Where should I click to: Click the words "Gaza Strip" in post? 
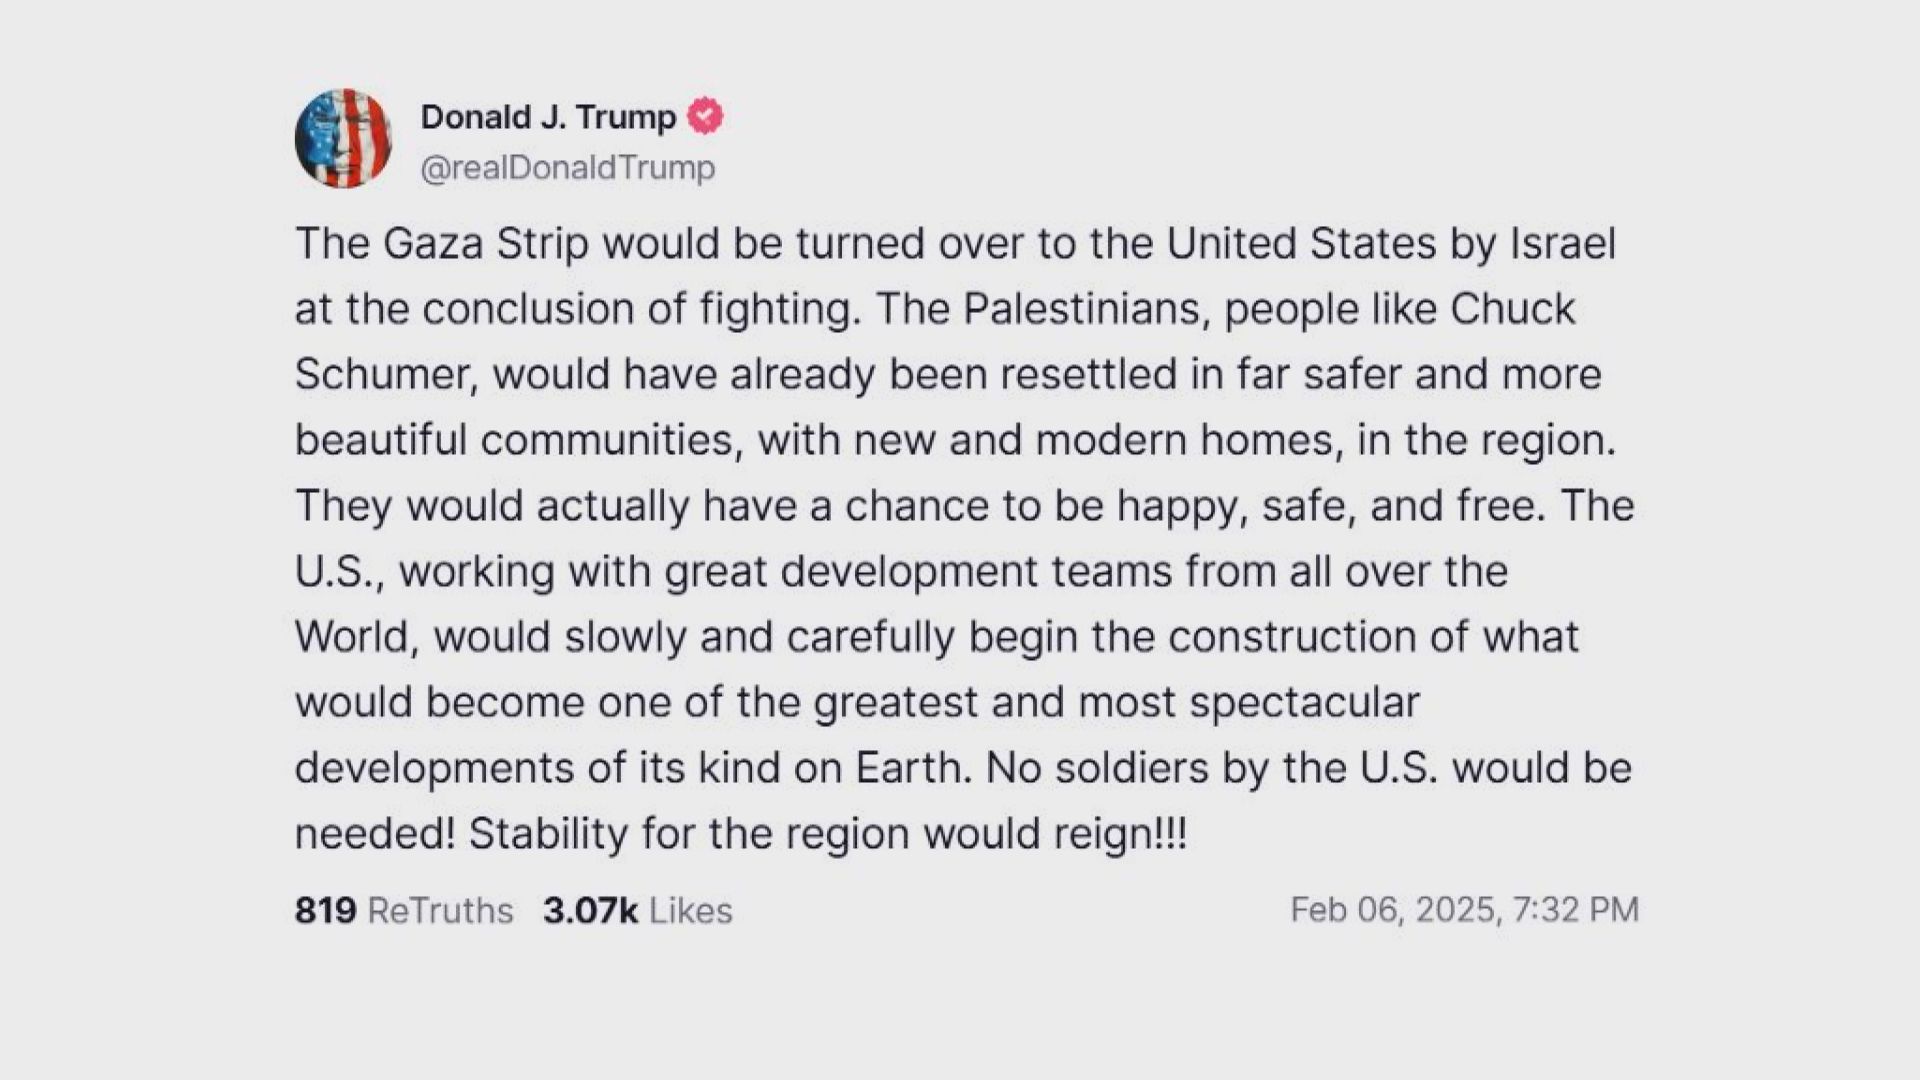pyautogui.click(x=486, y=244)
